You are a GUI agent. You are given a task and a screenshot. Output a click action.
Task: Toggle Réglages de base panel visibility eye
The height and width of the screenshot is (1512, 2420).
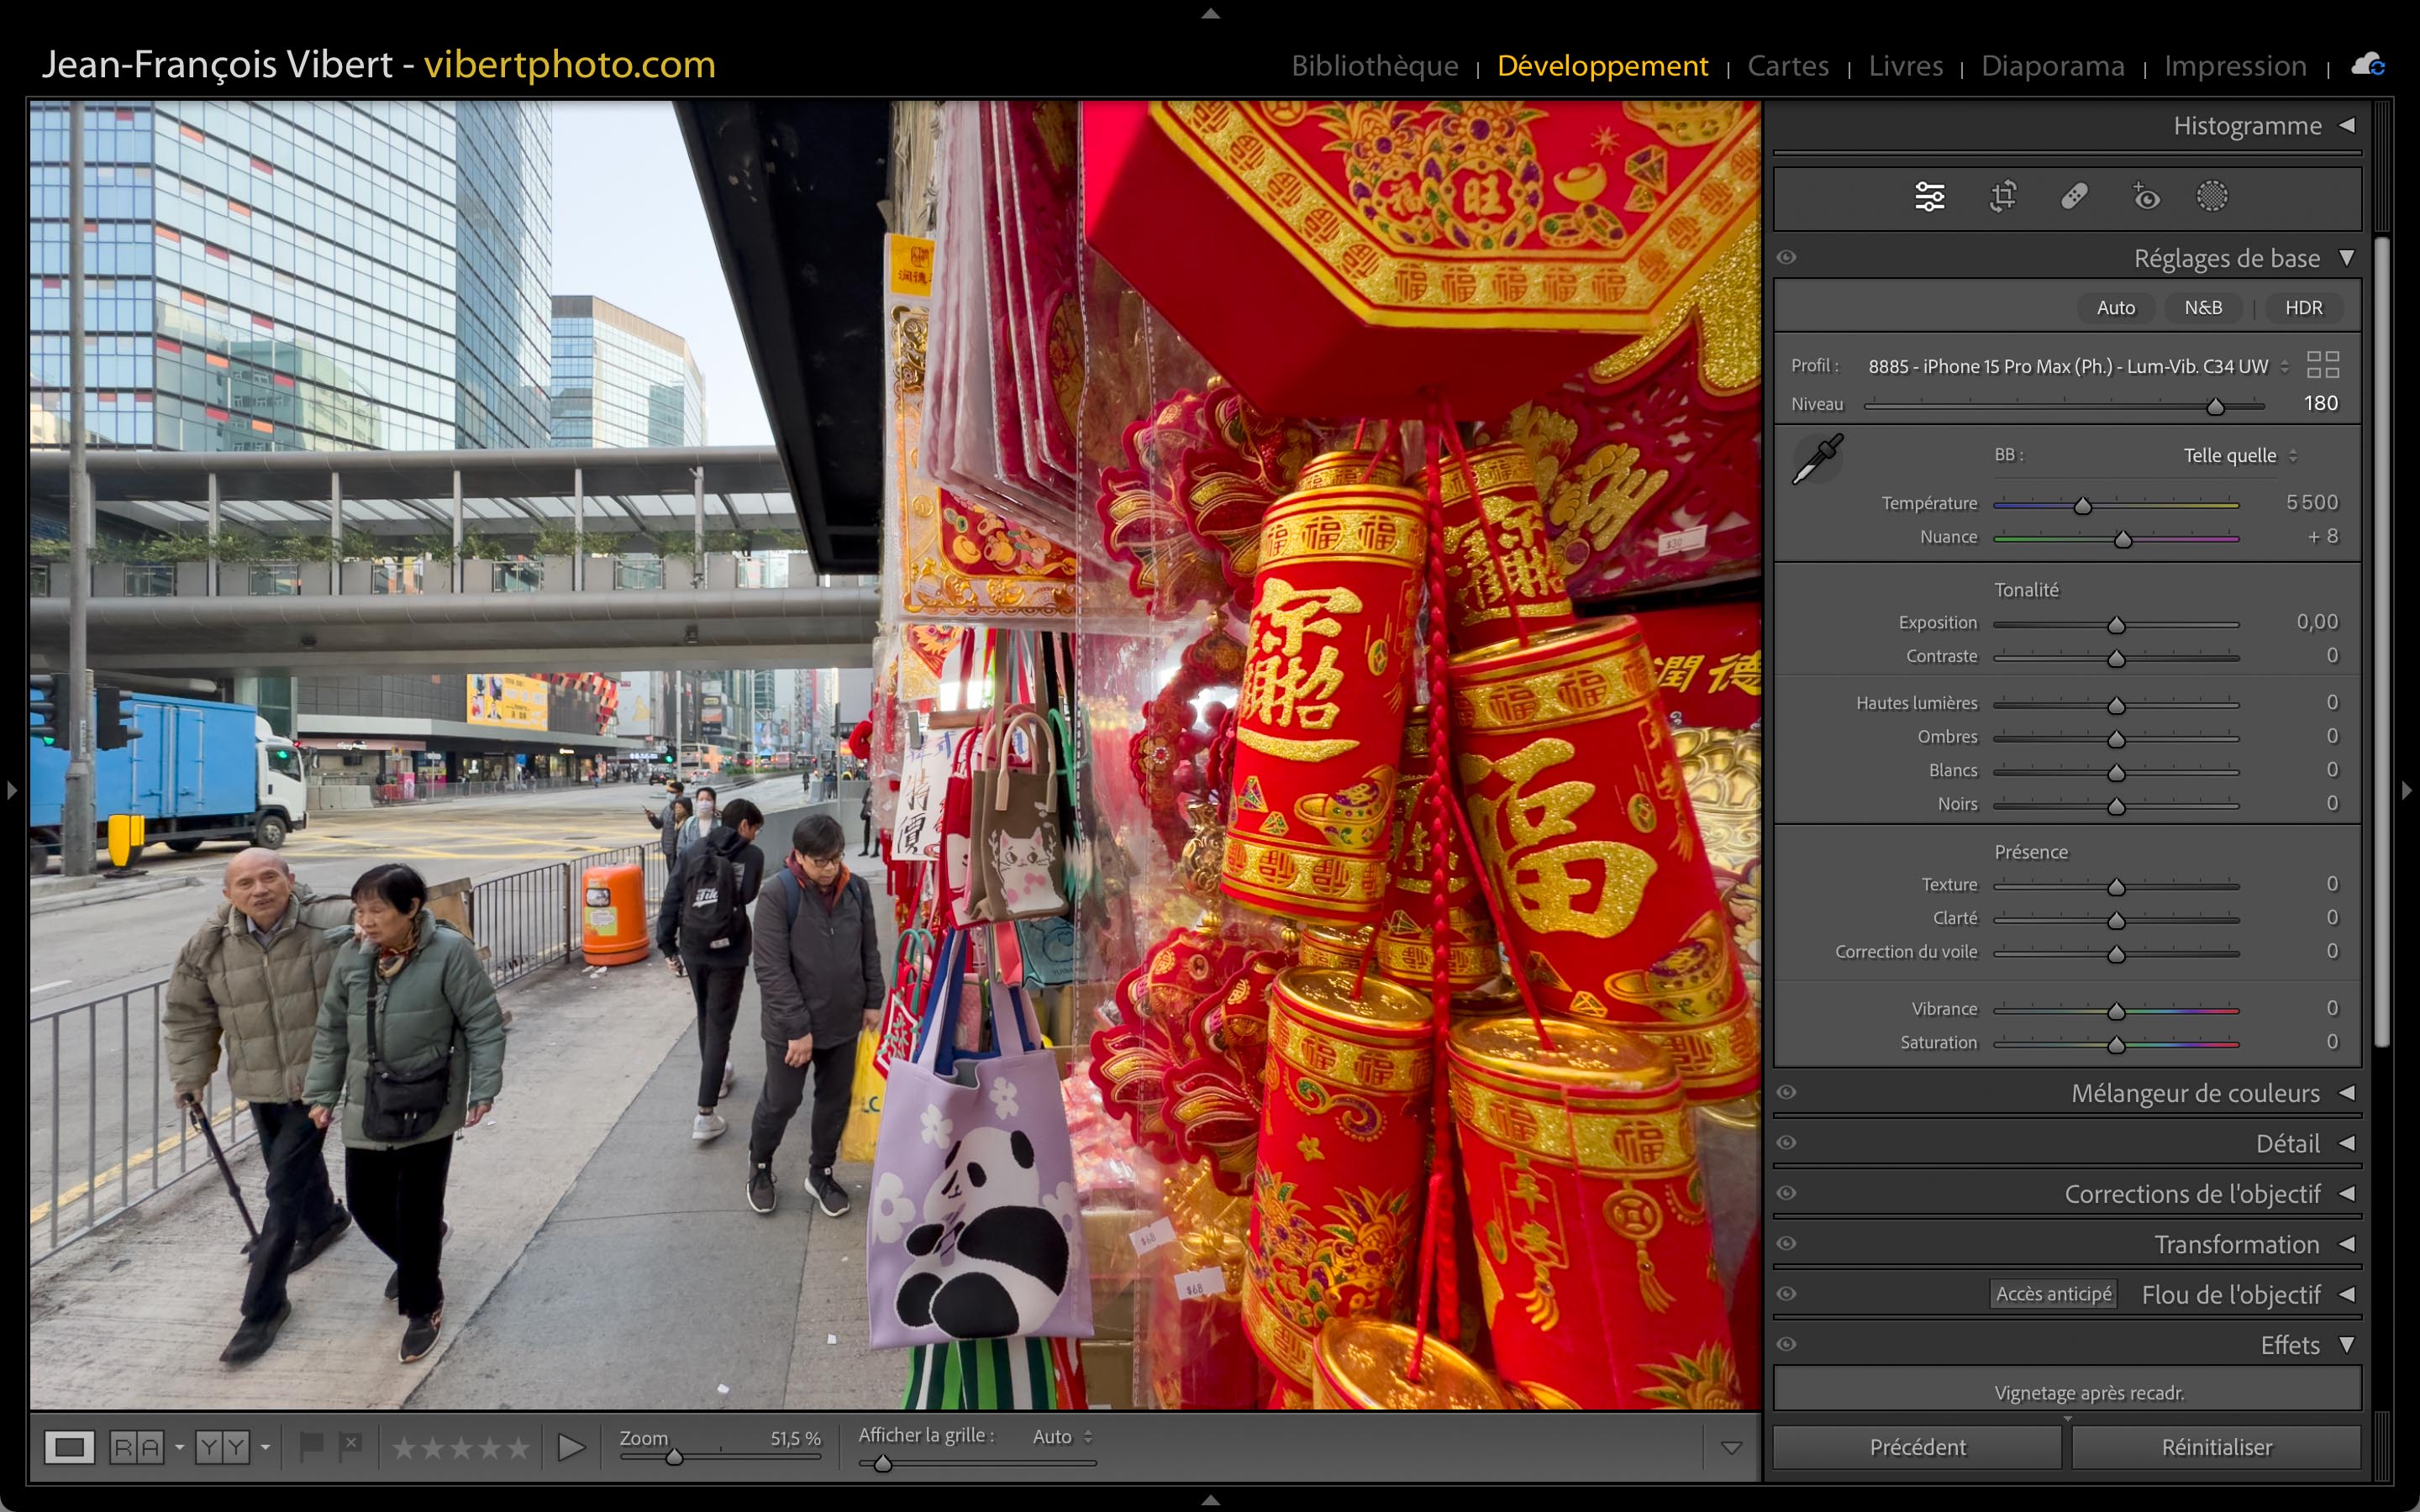(x=1787, y=258)
